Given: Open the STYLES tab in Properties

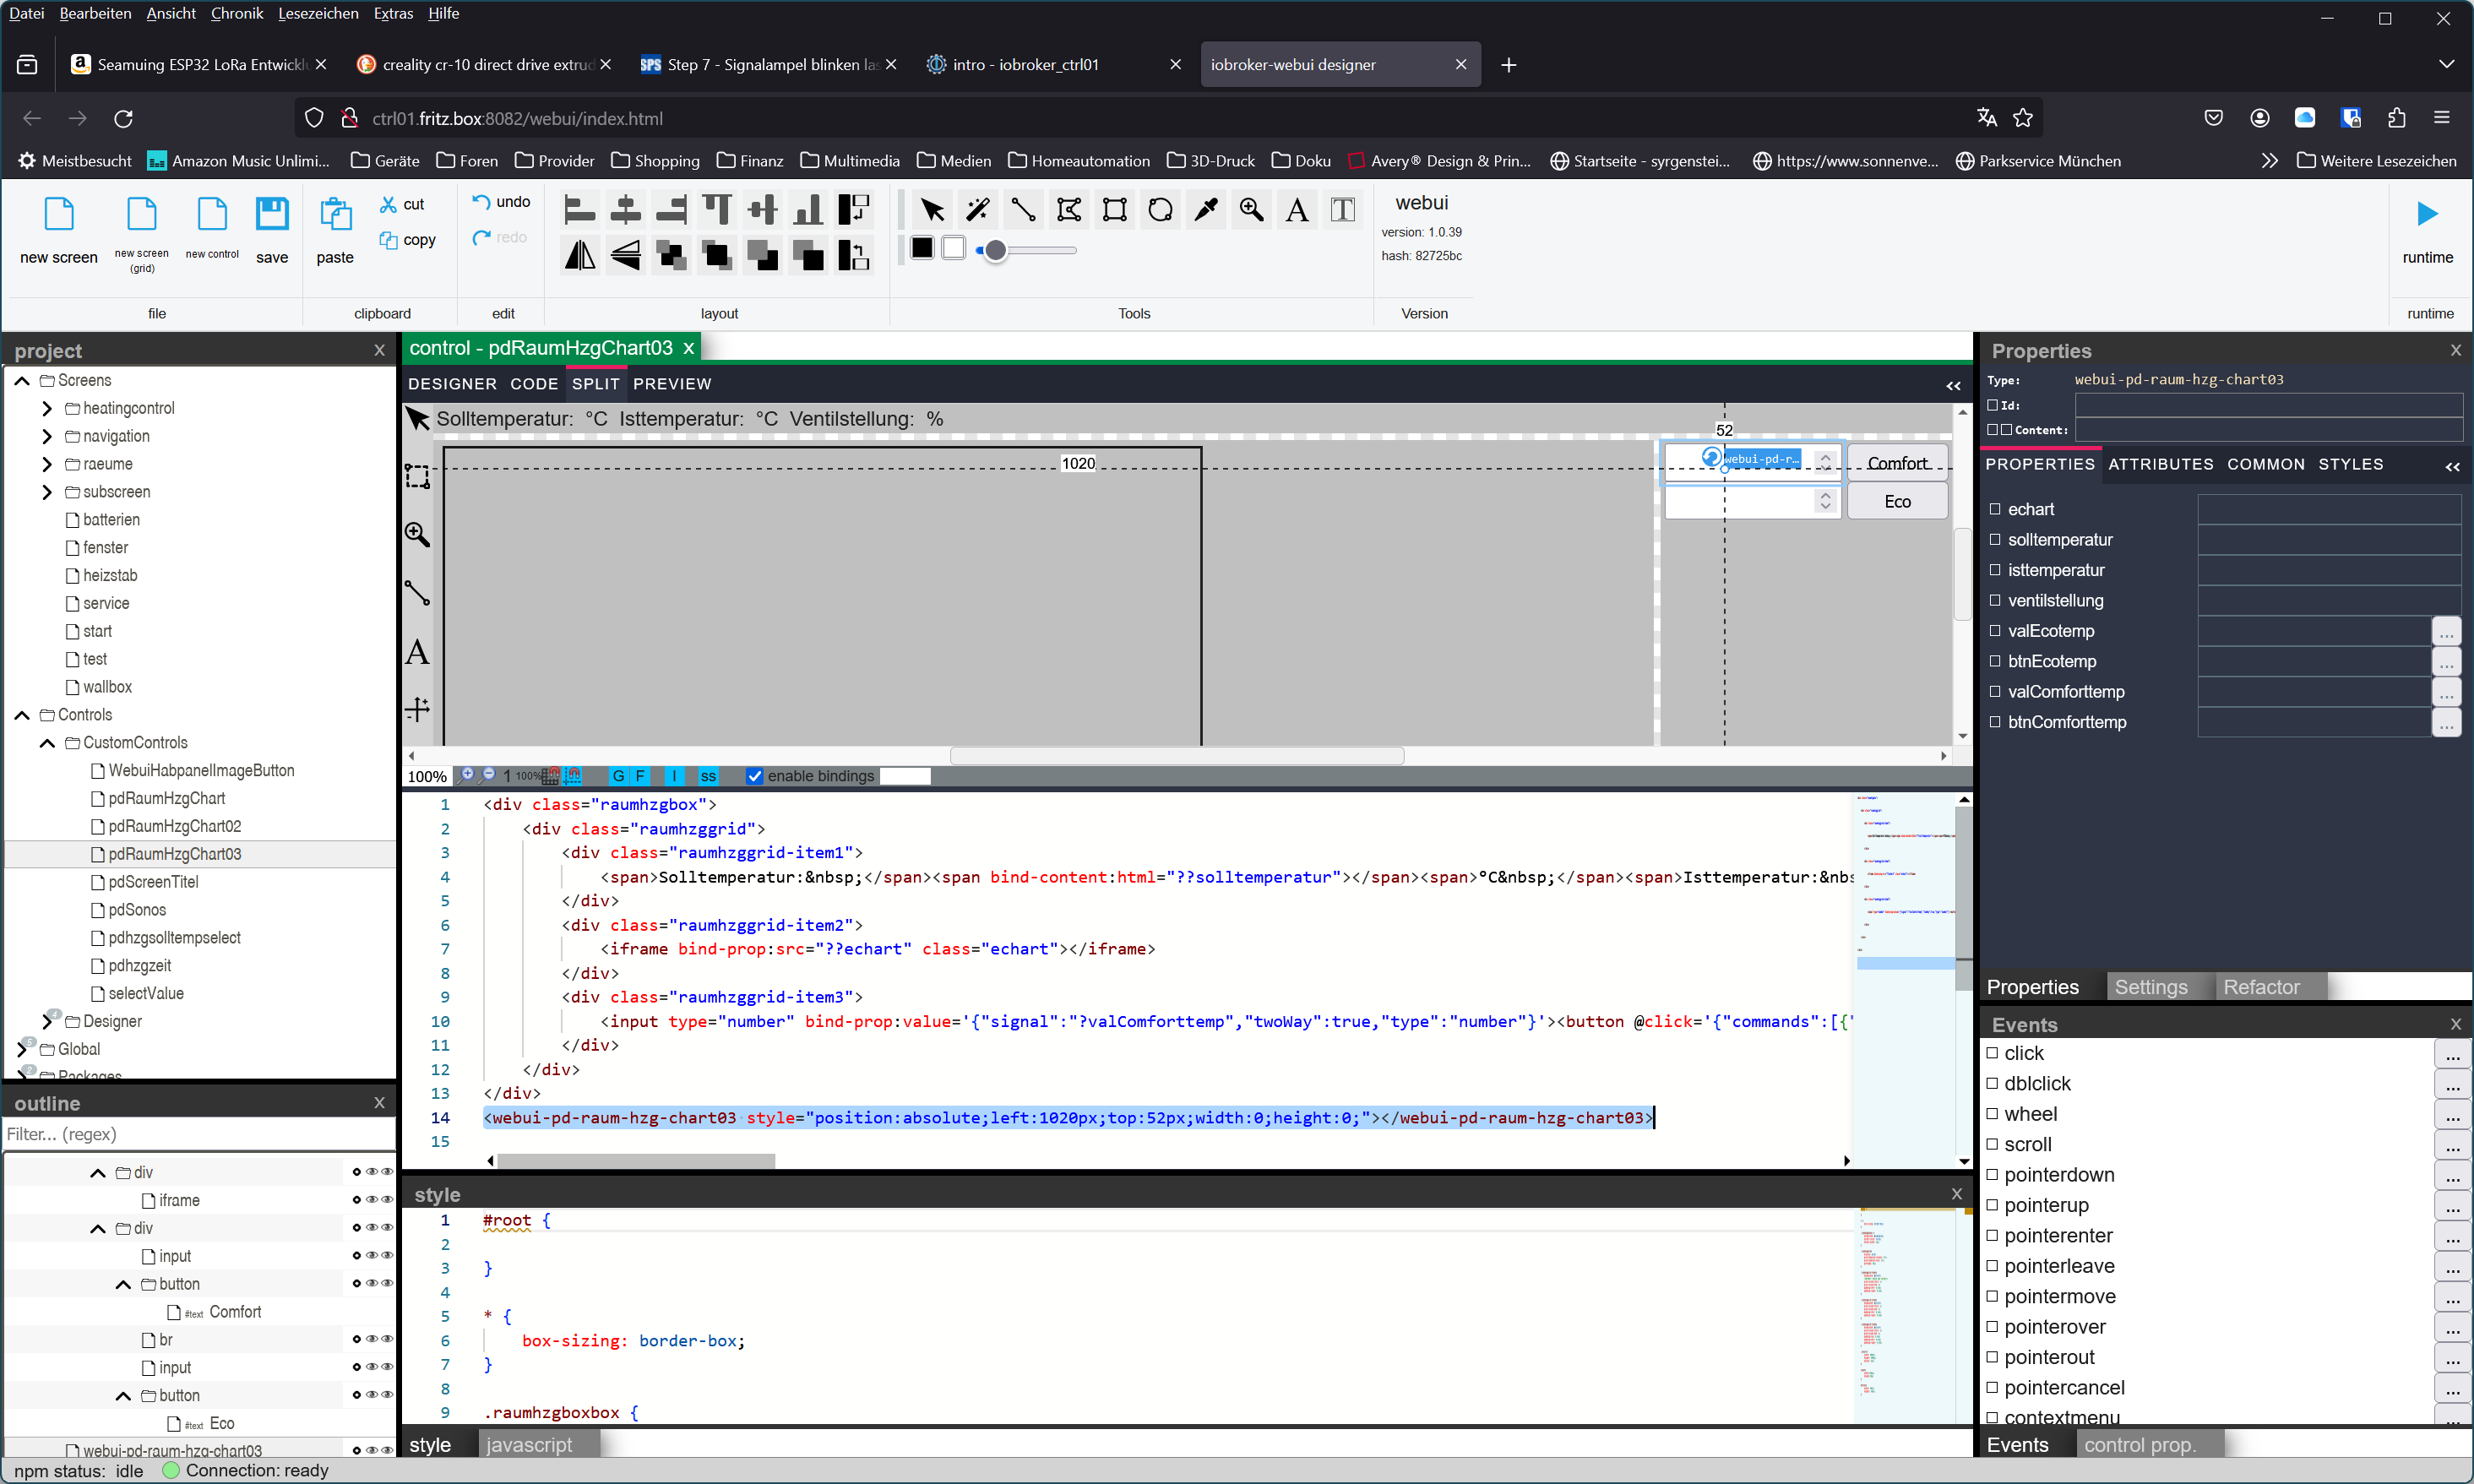Looking at the screenshot, I should (x=2350, y=464).
